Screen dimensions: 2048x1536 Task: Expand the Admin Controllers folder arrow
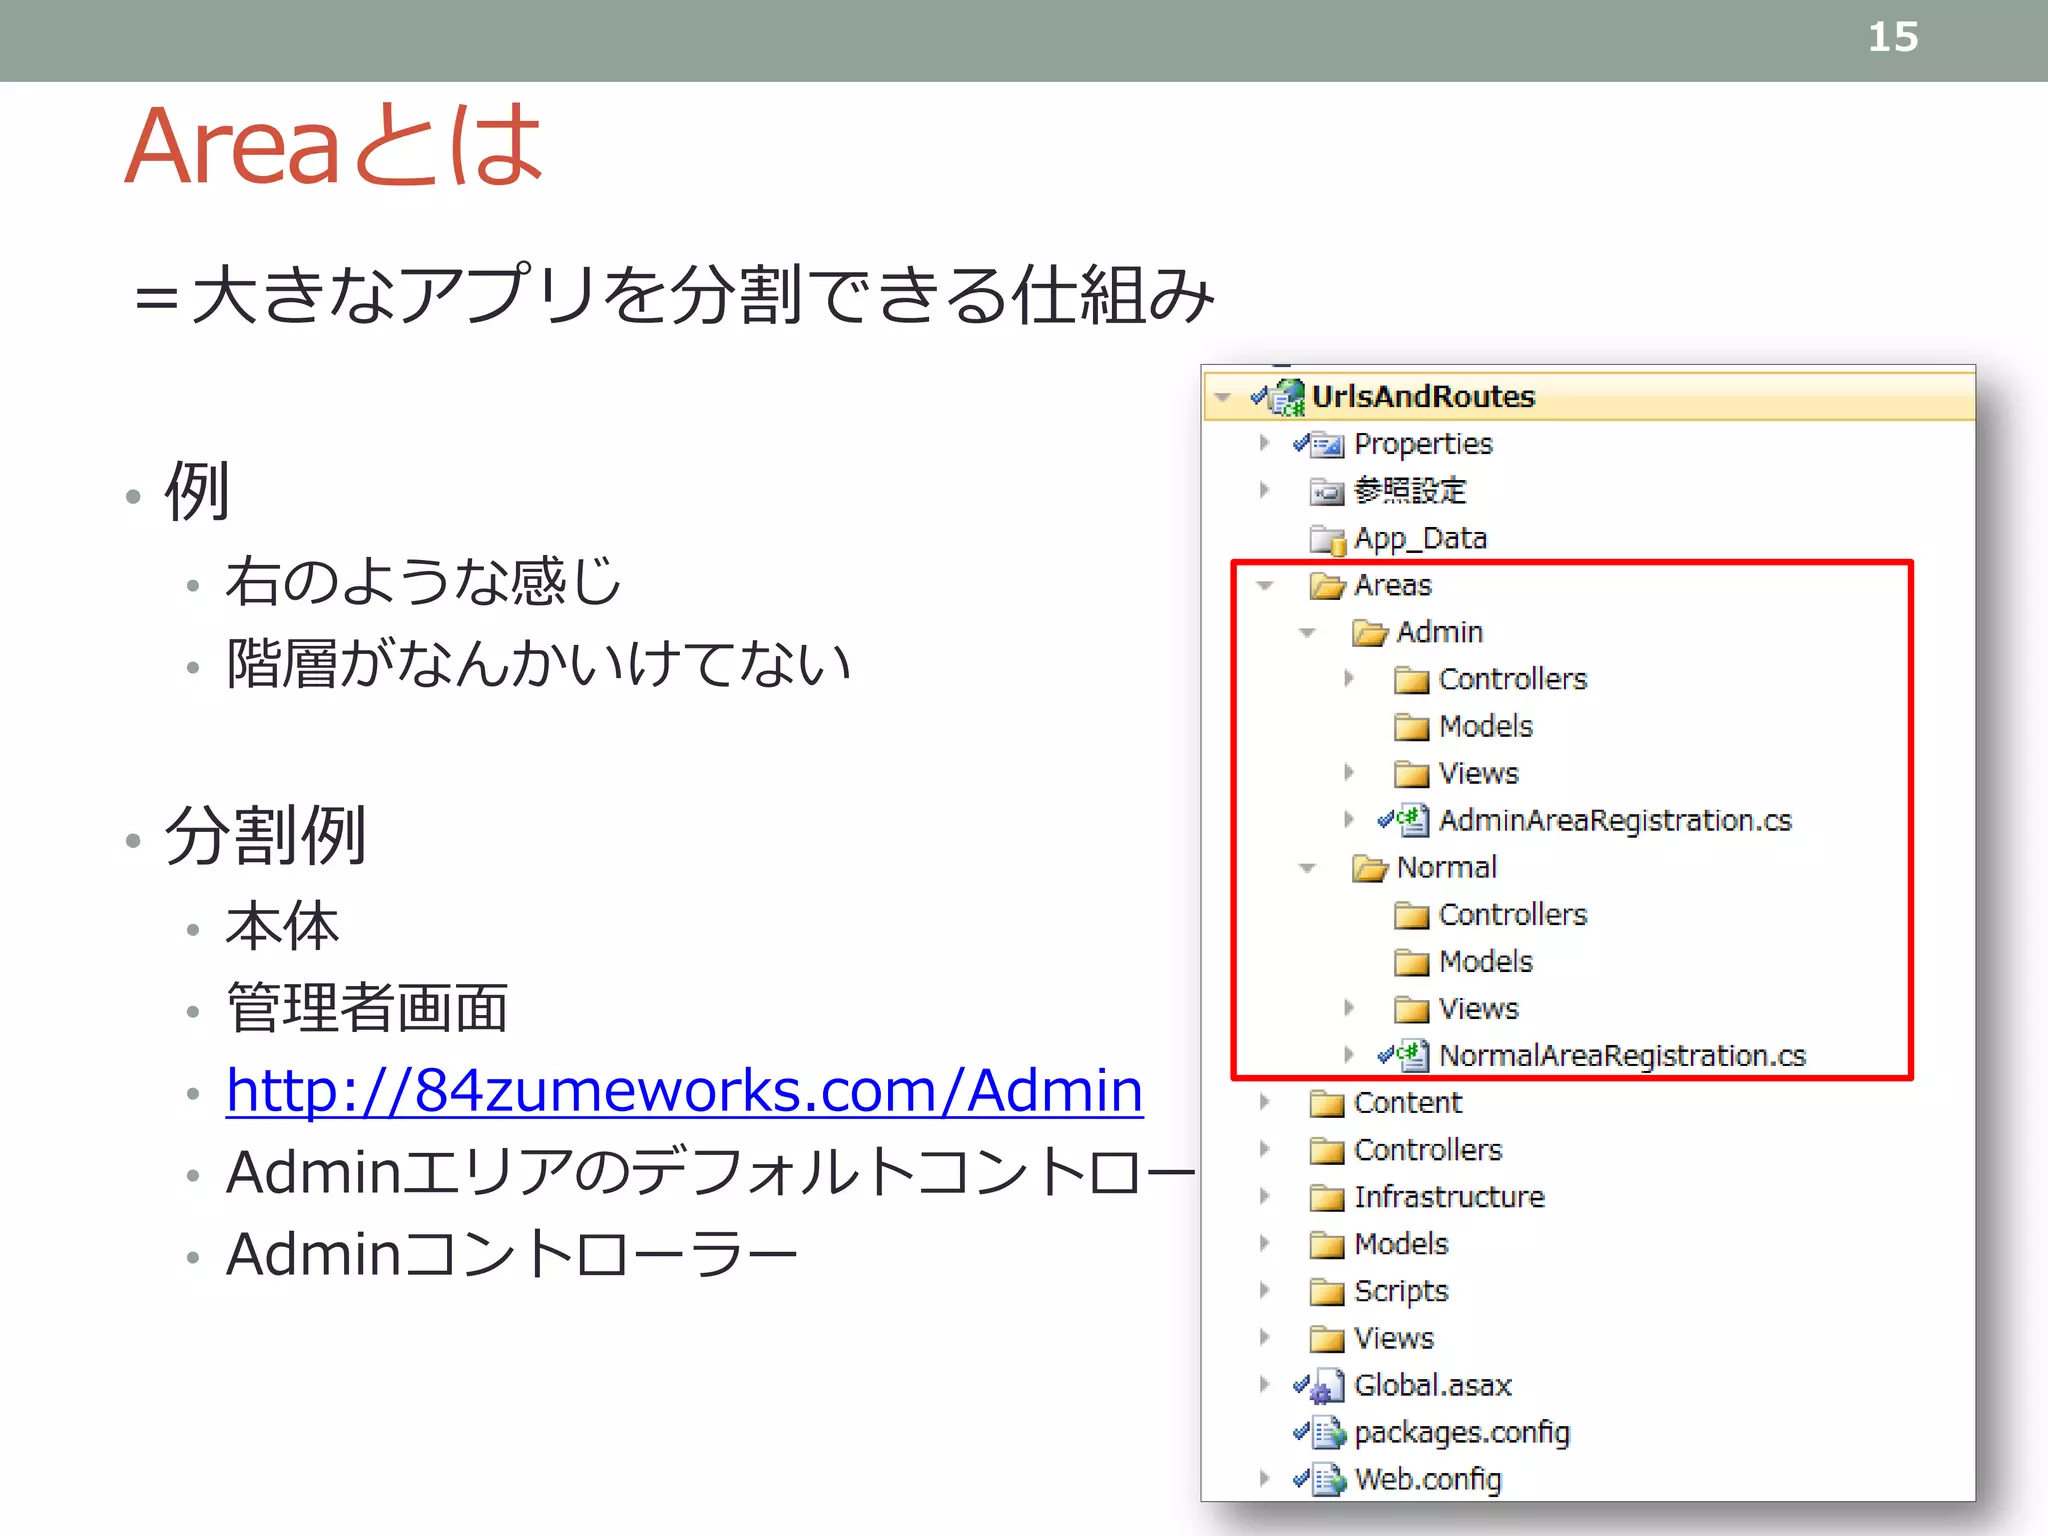(x=1349, y=679)
